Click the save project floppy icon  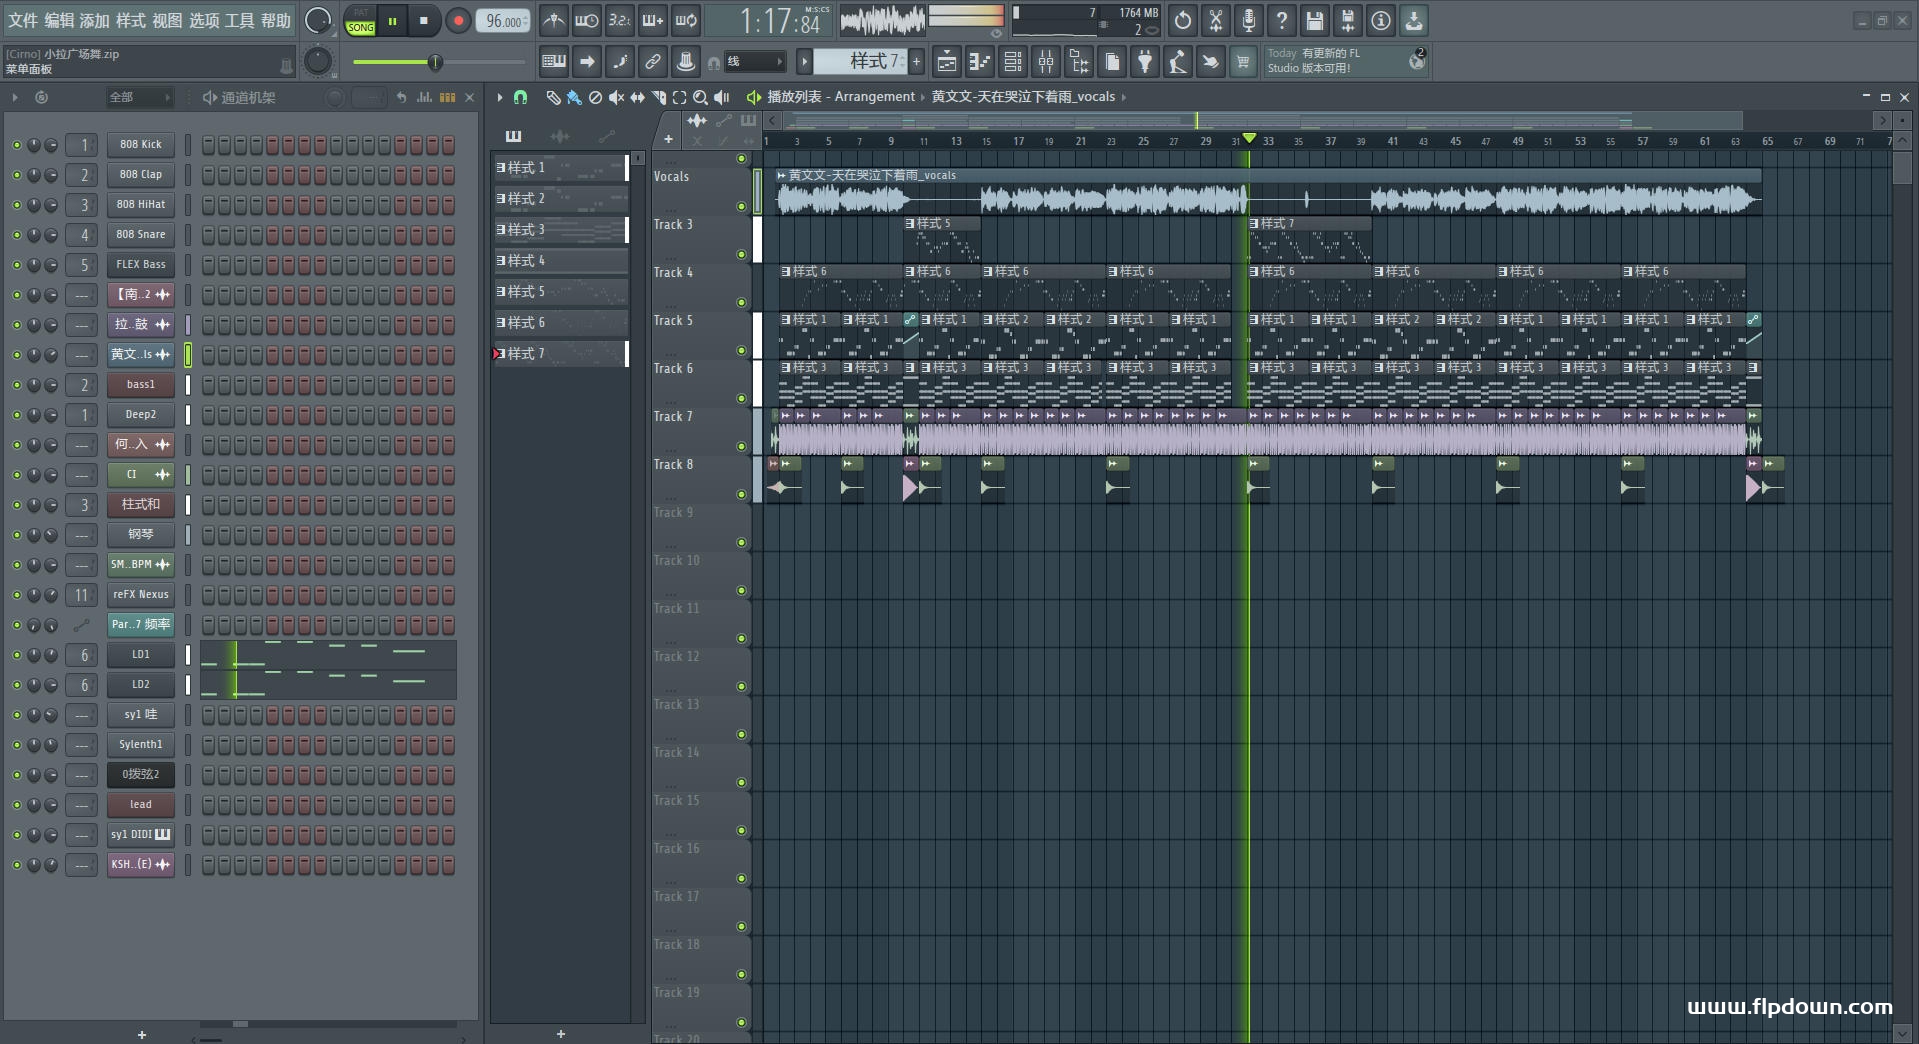[1315, 21]
